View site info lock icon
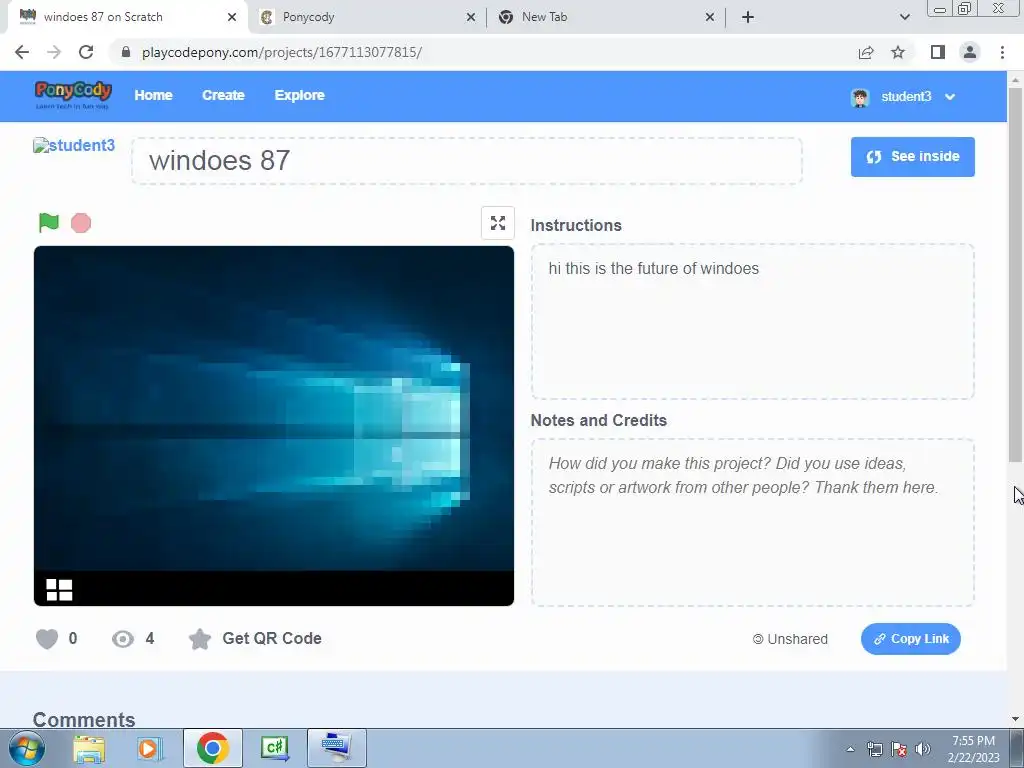Image resolution: width=1024 pixels, height=768 pixels. coord(126,52)
